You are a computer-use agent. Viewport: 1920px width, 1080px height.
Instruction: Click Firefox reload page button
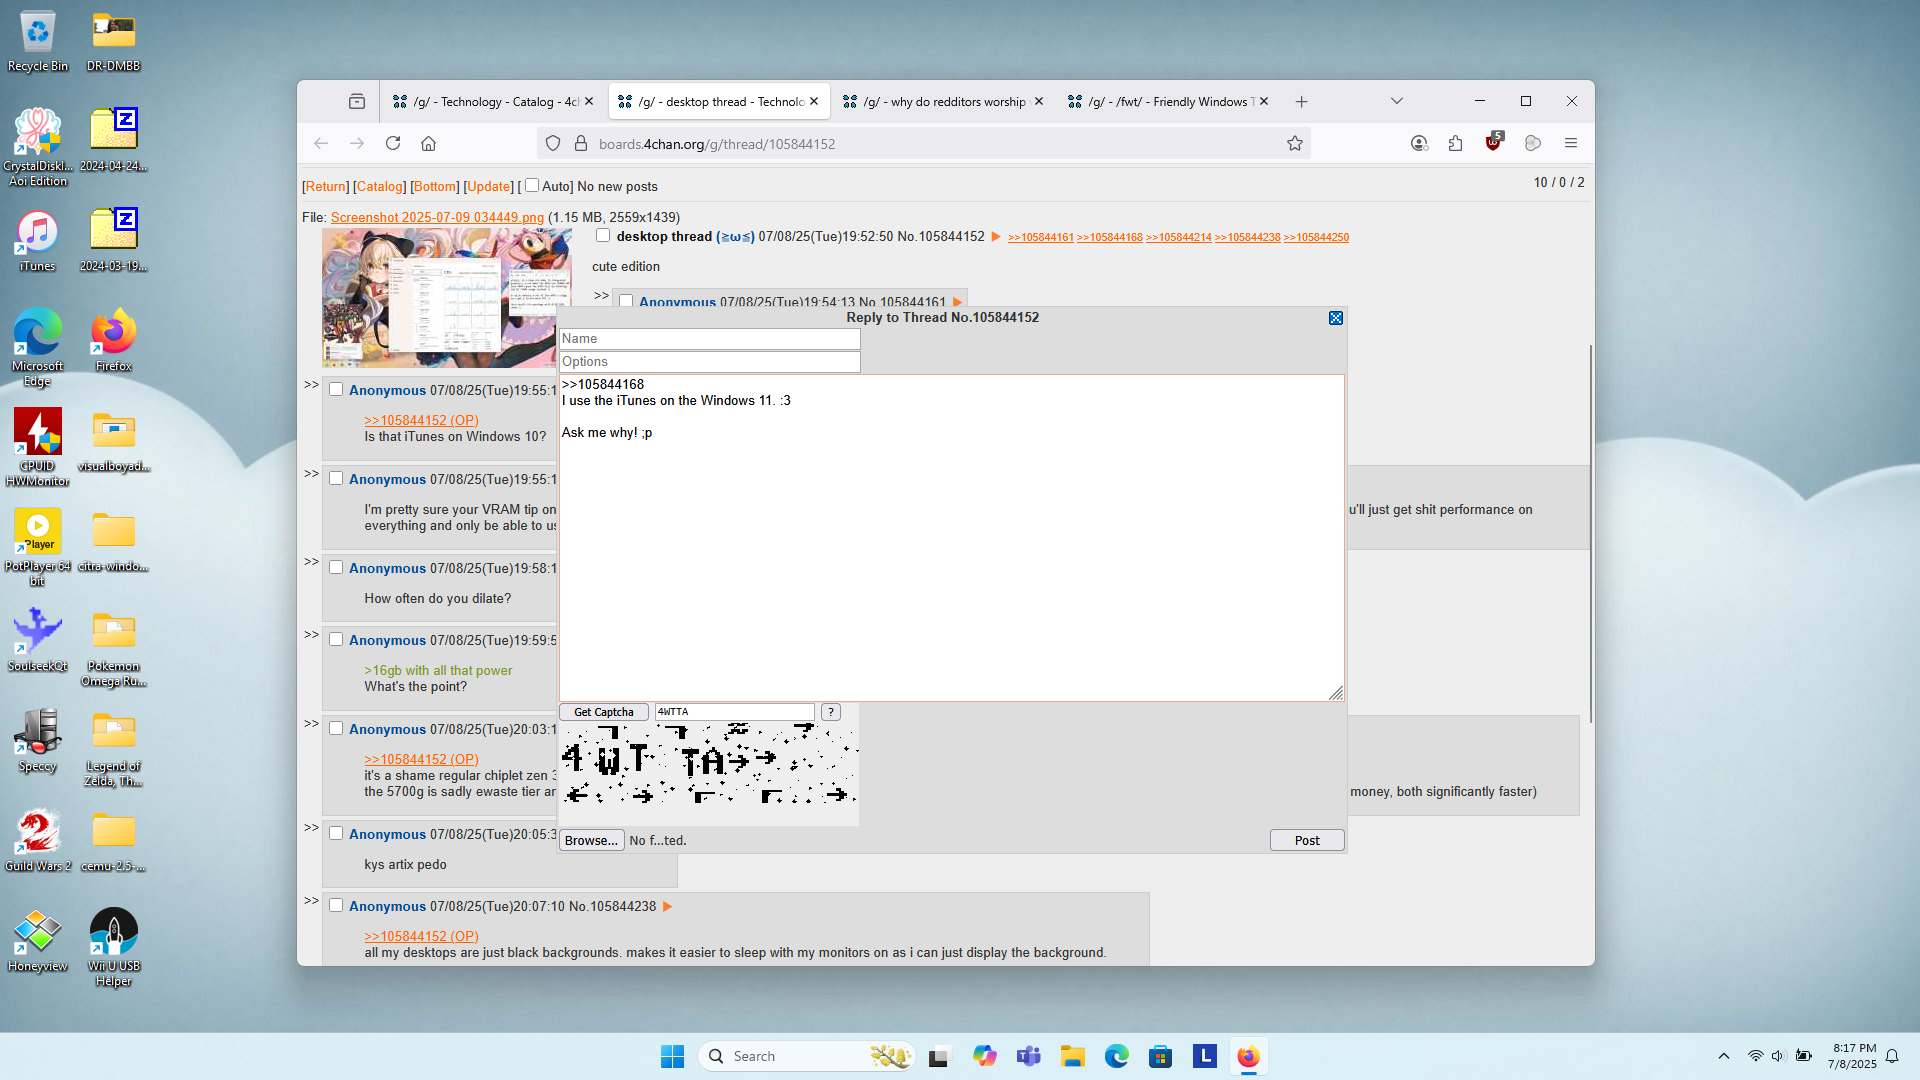tap(393, 143)
